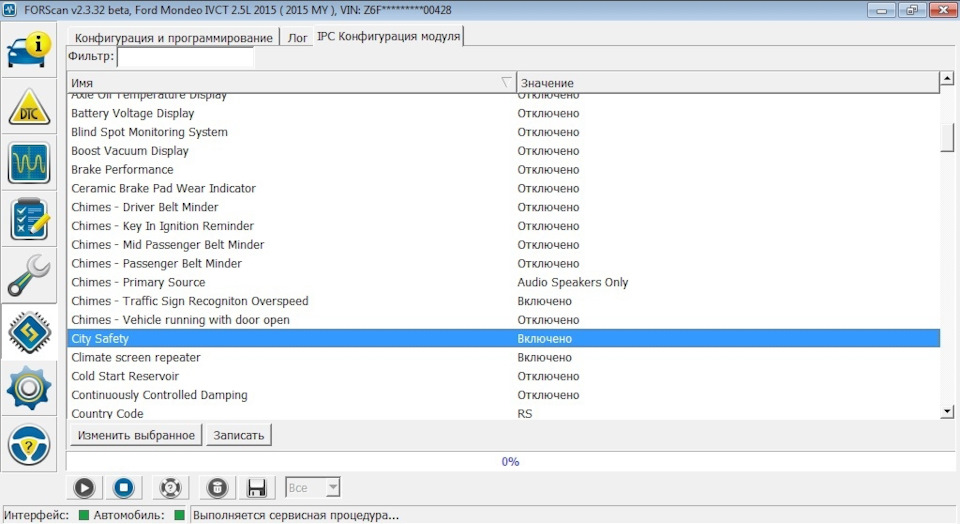
Task: Click the vertical scrollbar thumb
Action: coord(947,137)
